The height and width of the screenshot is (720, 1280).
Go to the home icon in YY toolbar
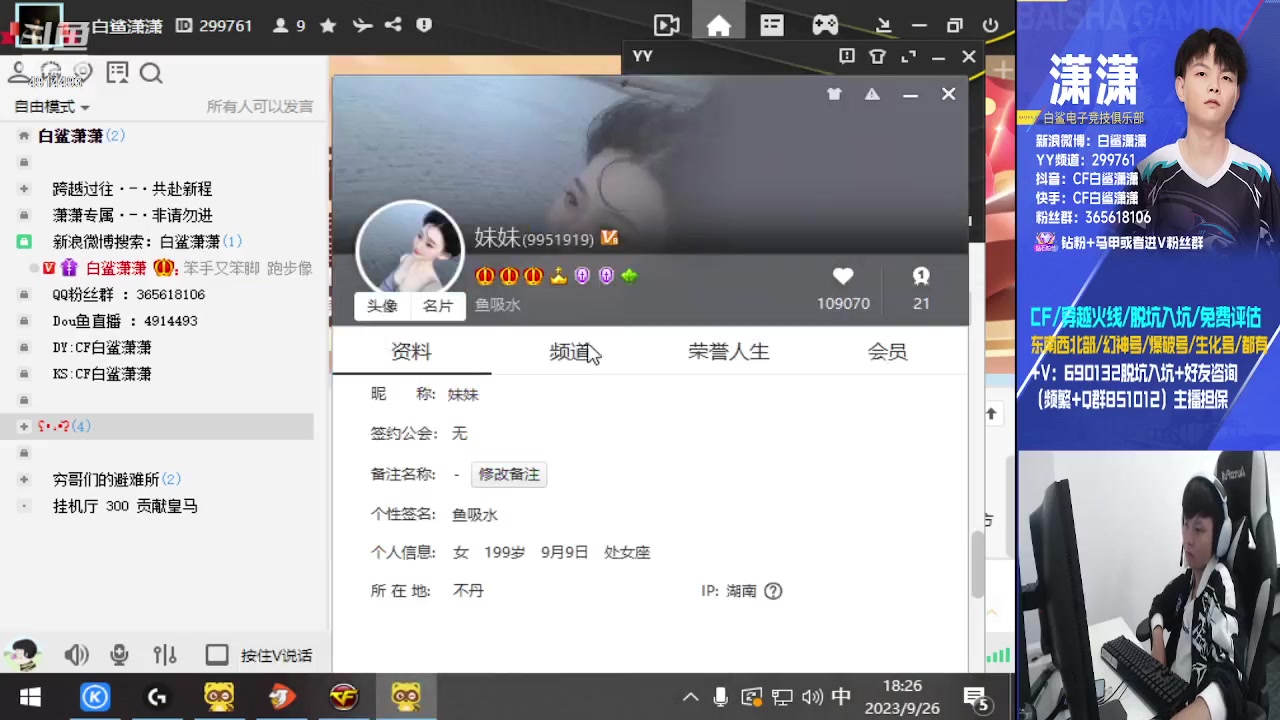tap(718, 26)
